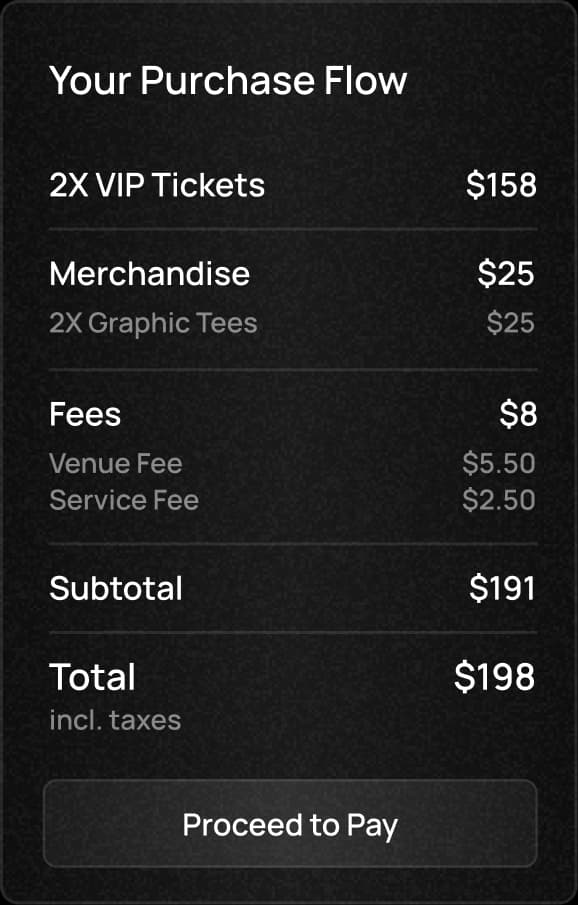Viewport: 578px width, 905px height.
Task: Click the Merchandise $25 total amount
Action: pos(506,274)
